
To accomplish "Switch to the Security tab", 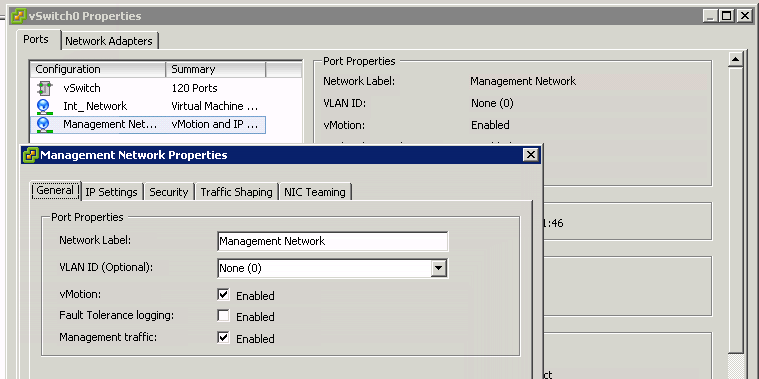I will 168,192.
